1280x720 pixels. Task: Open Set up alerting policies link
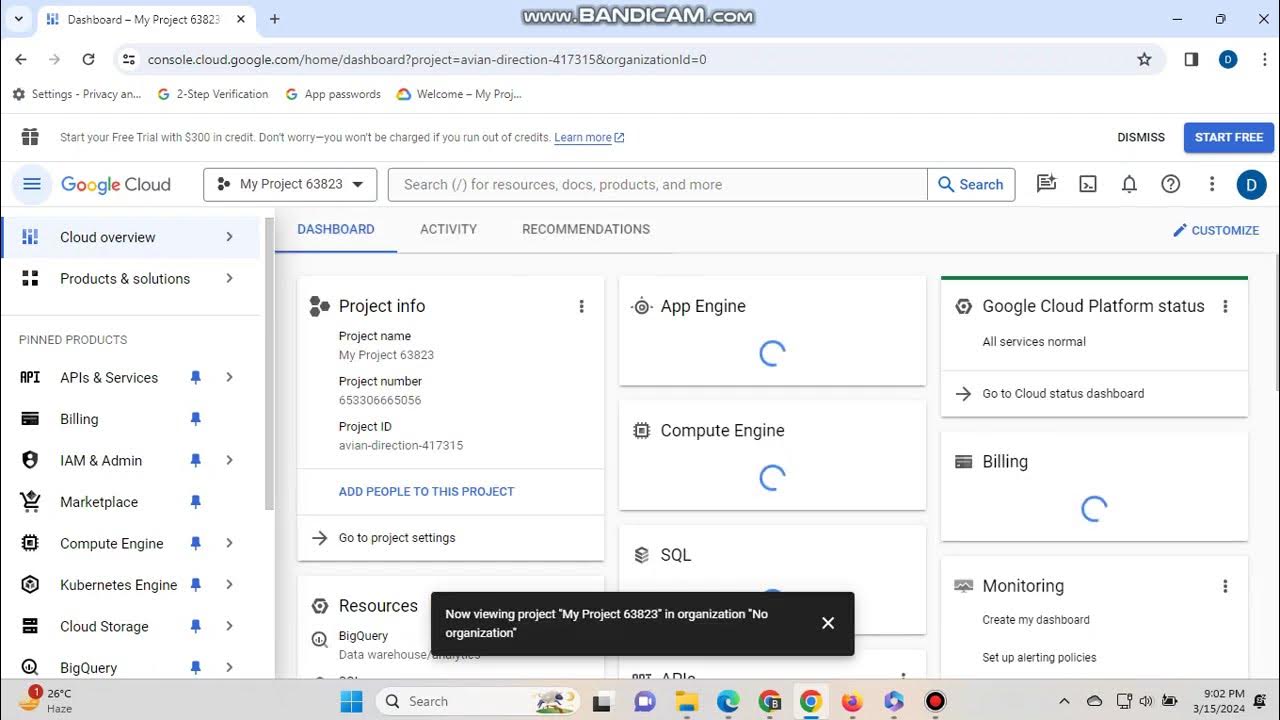click(x=1039, y=657)
